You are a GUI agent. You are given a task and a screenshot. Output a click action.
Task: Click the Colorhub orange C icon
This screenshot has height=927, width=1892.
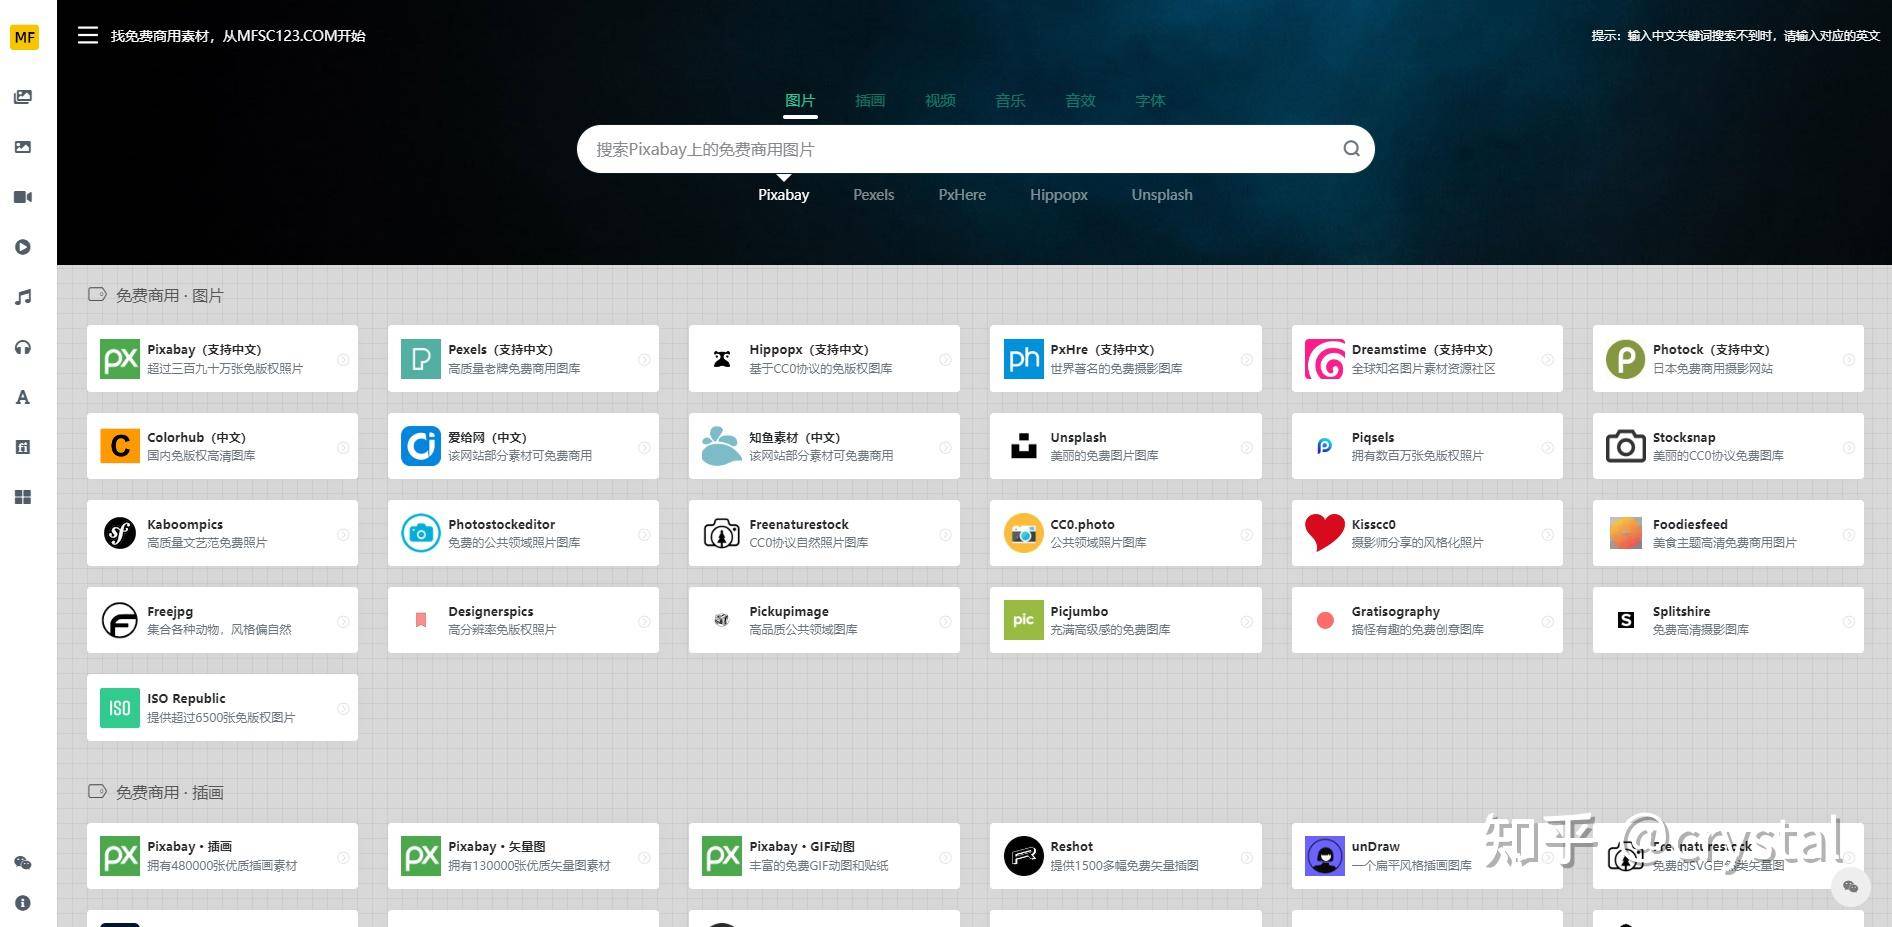pyautogui.click(x=120, y=446)
